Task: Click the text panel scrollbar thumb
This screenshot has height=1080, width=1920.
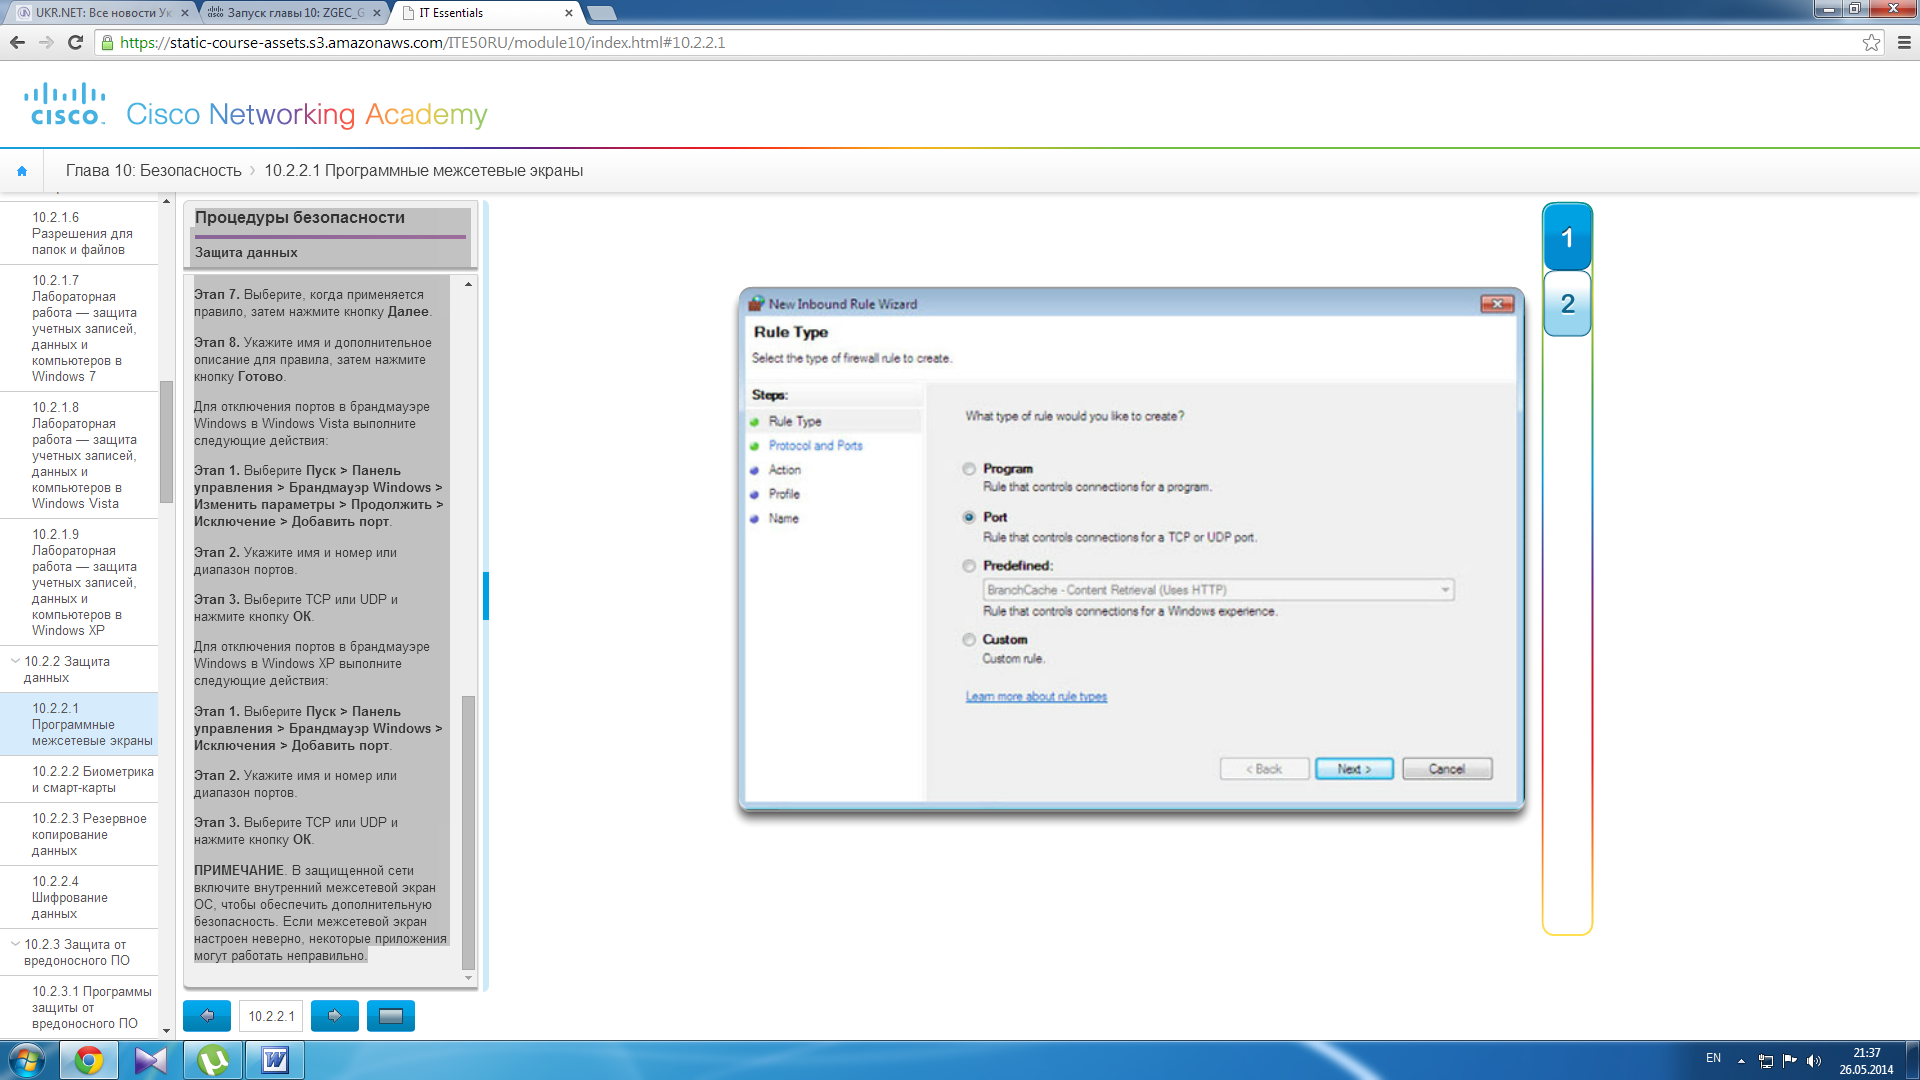Action: click(x=468, y=831)
